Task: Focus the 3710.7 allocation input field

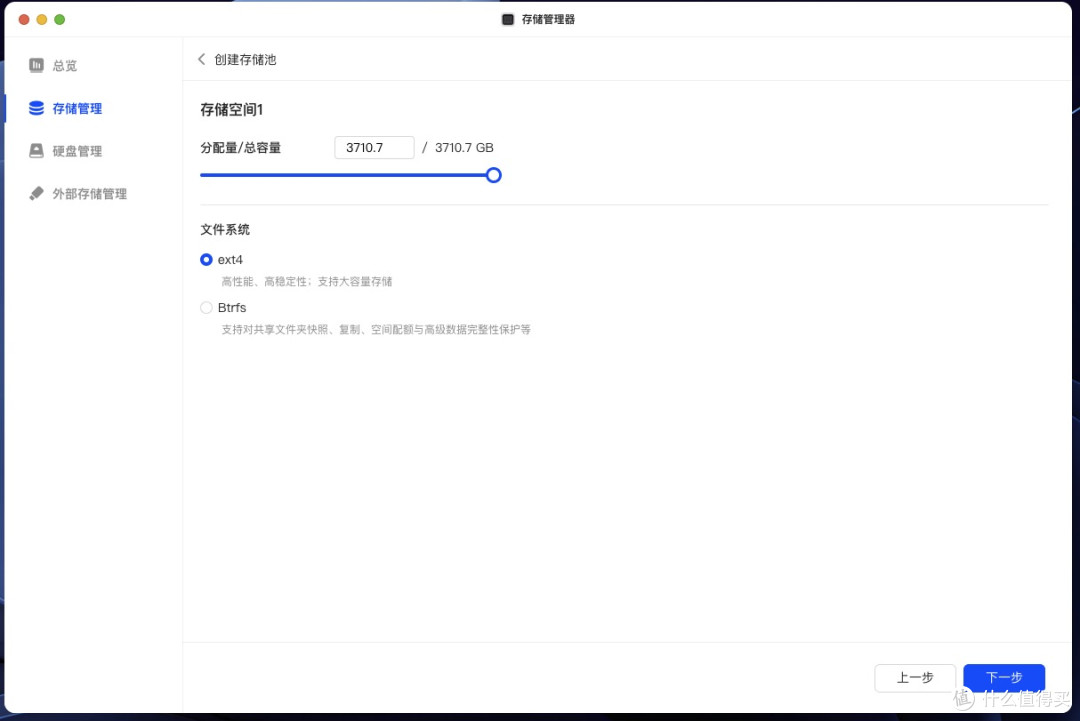Action: [x=374, y=147]
